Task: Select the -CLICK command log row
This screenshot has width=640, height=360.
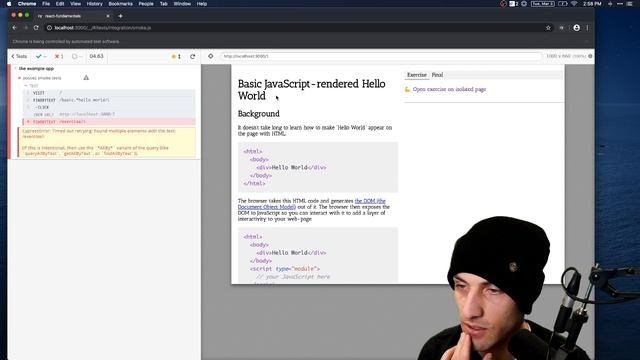Action: point(109,107)
